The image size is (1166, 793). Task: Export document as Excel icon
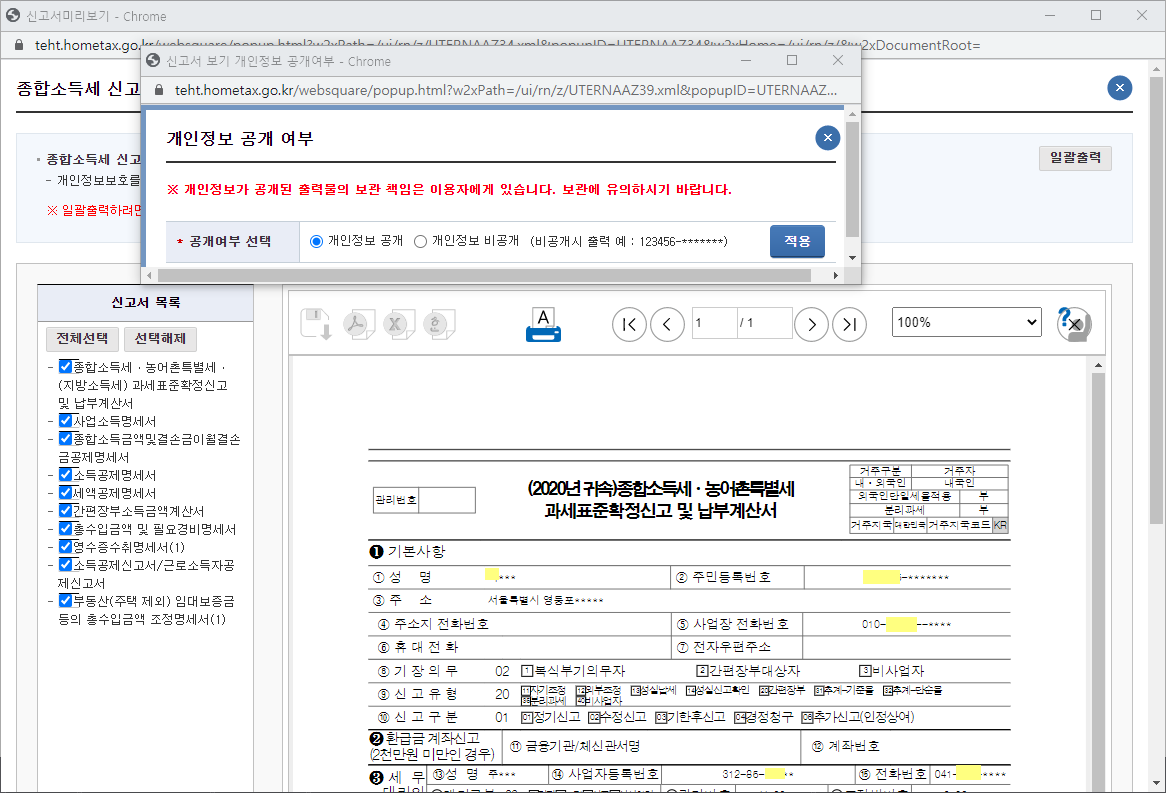397,324
